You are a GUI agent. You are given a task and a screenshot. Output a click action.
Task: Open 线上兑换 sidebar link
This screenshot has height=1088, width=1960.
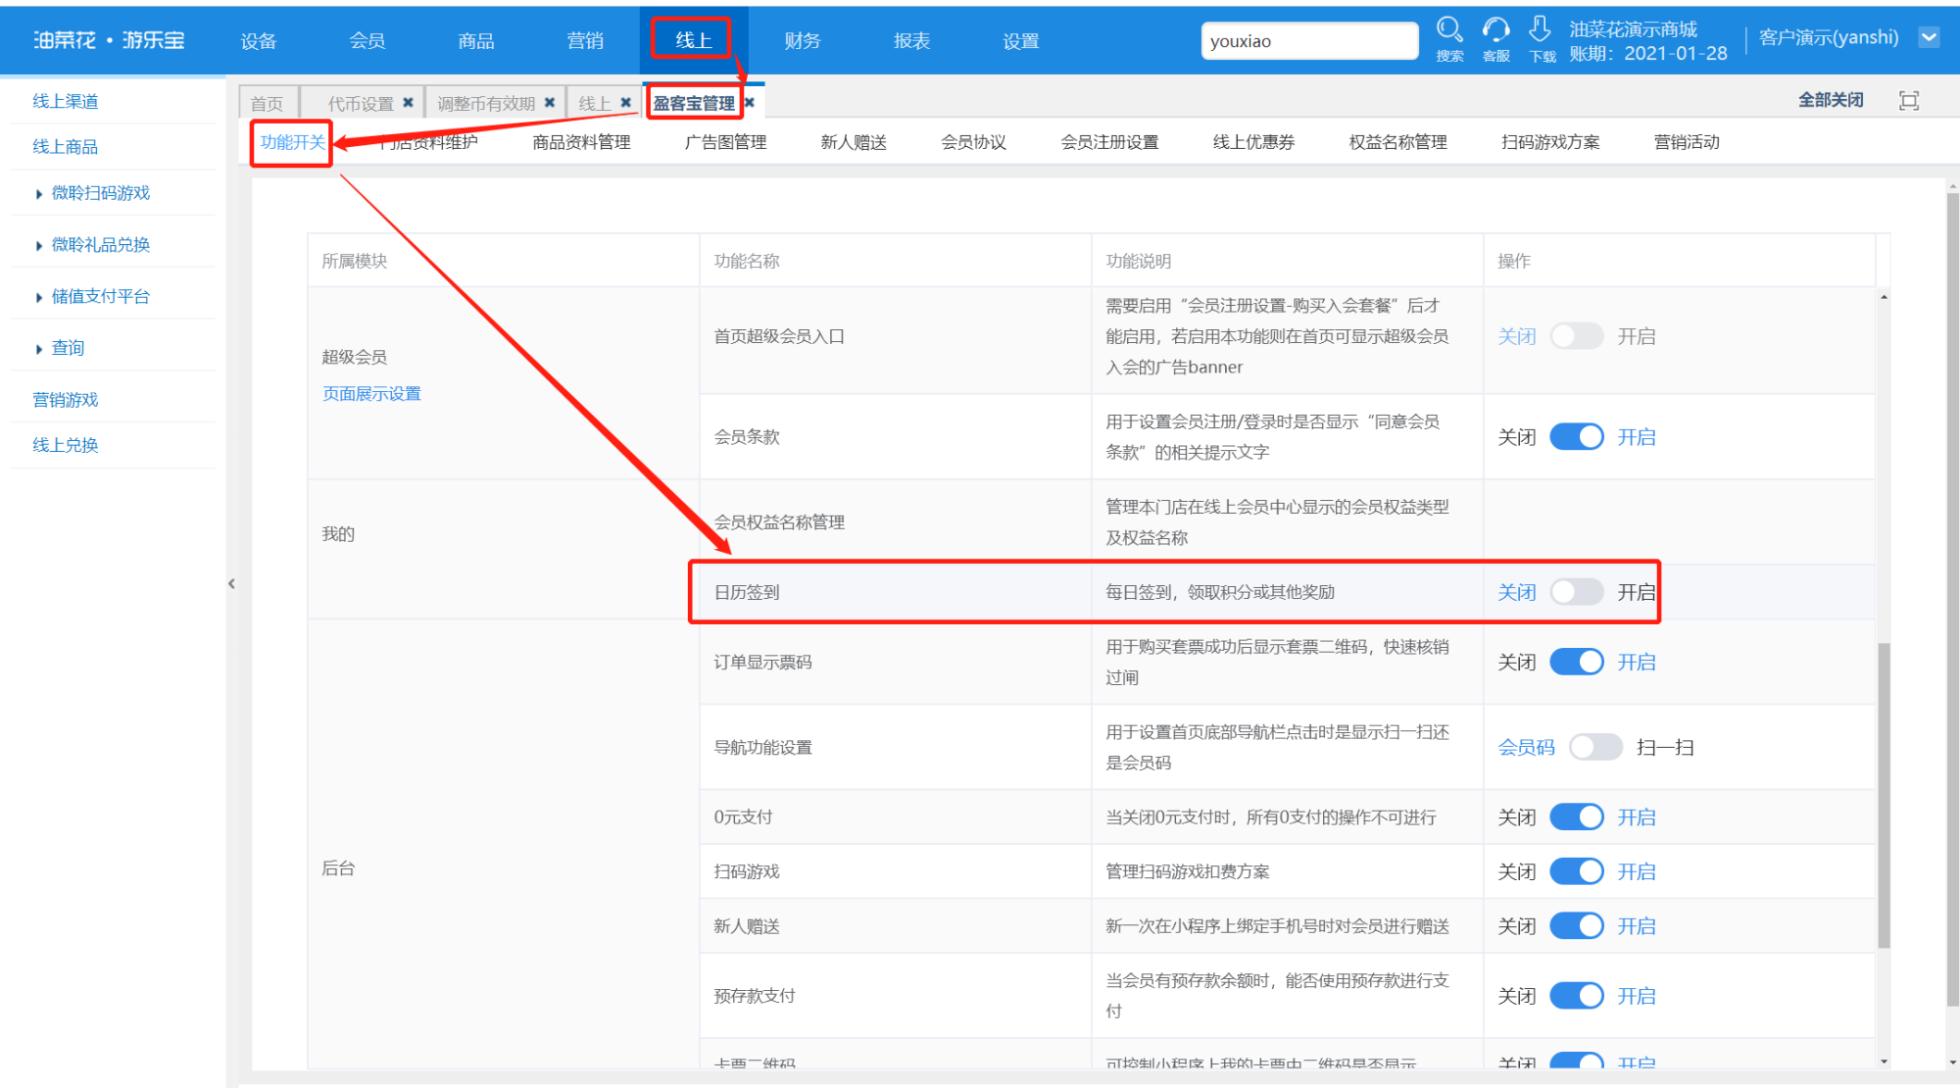click(65, 445)
